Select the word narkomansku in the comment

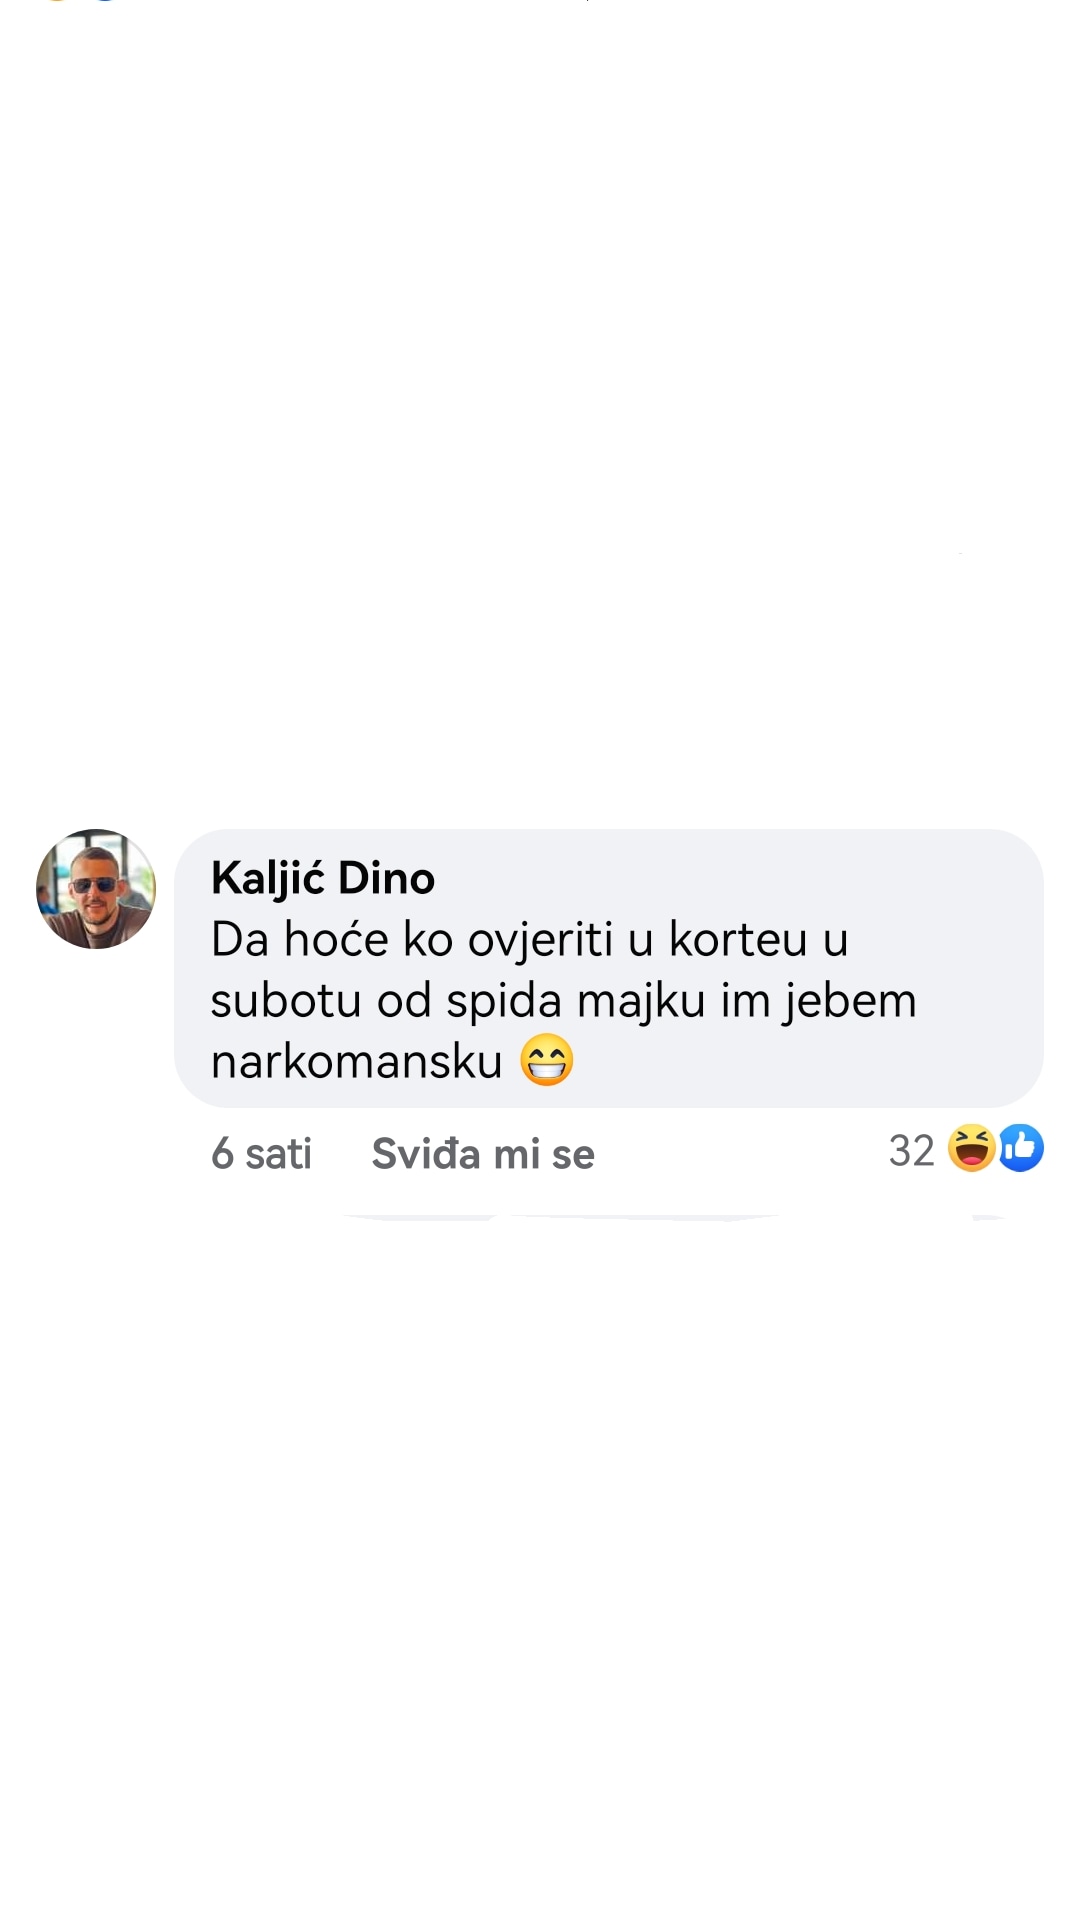click(x=357, y=1061)
